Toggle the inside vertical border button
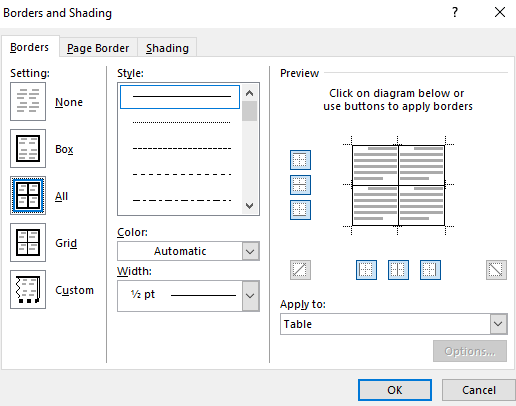The width and height of the screenshot is (516, 406). coord(398,270)
